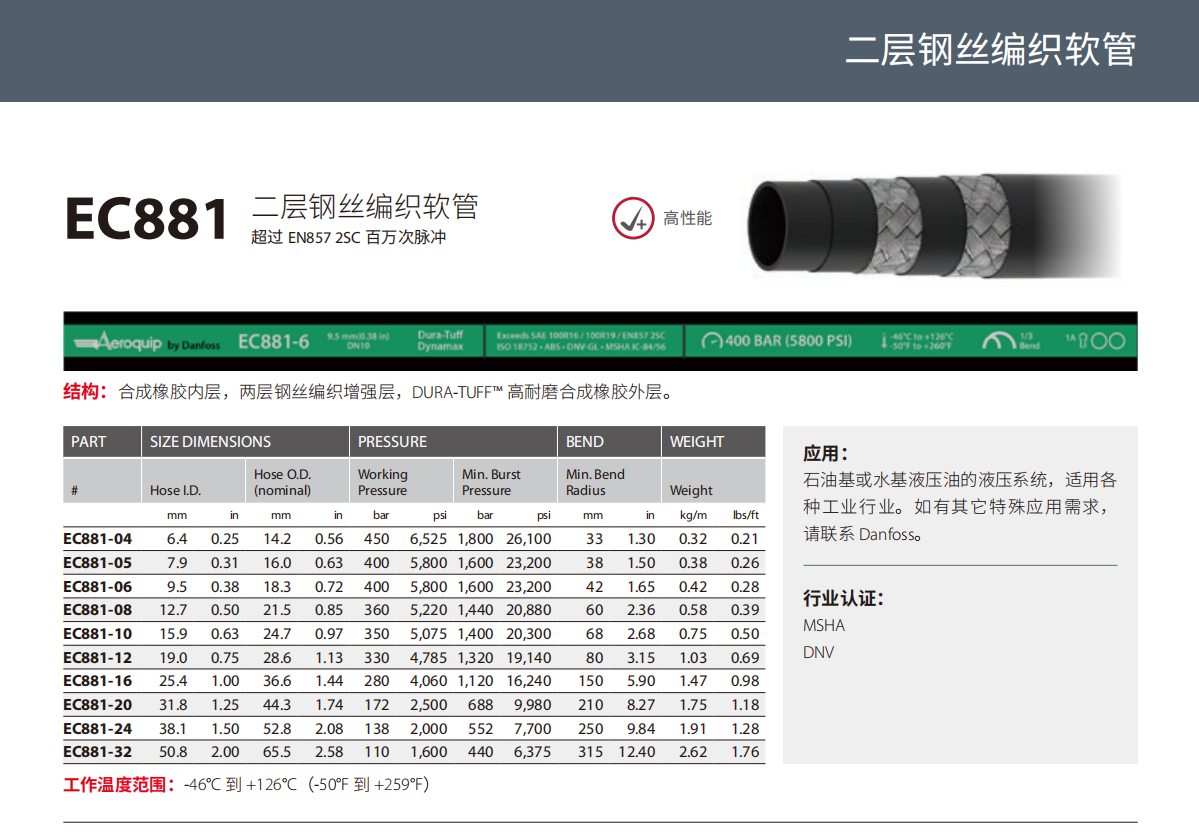Select the EC881-32 part number
This screenshot has width=1199, height=832.
[98, 752]
